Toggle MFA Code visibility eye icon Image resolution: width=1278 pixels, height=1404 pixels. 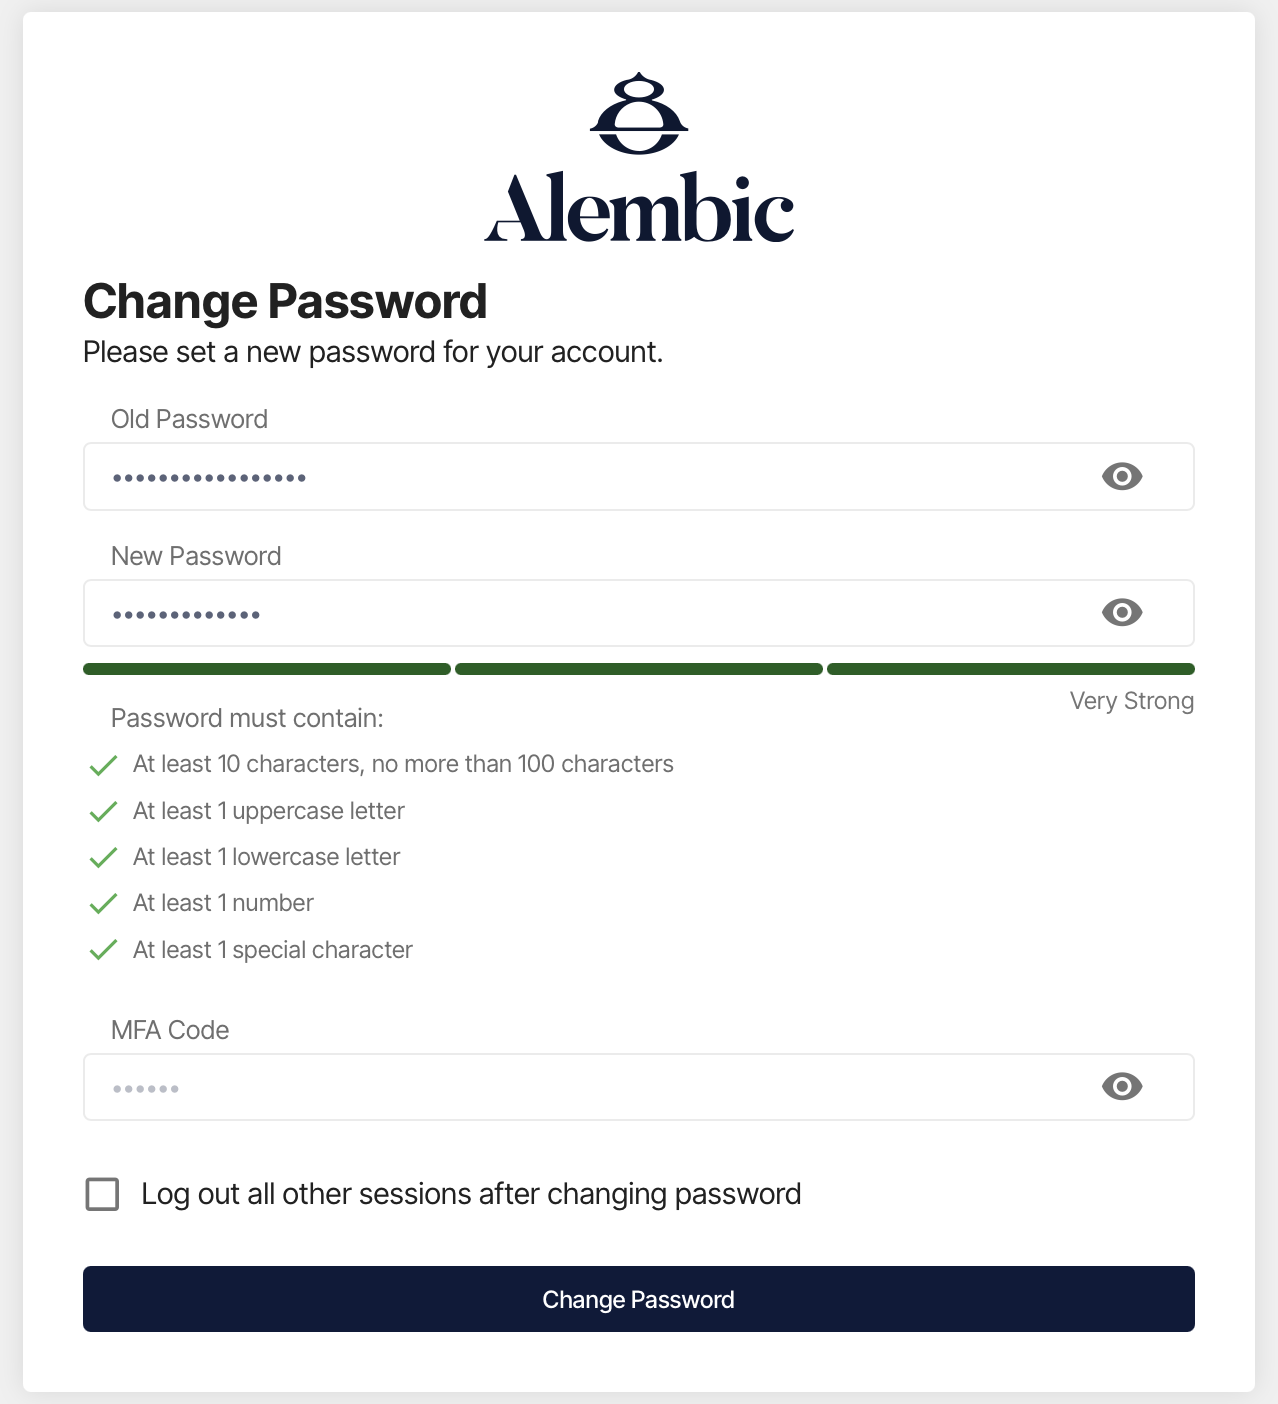[1122, 1087]
